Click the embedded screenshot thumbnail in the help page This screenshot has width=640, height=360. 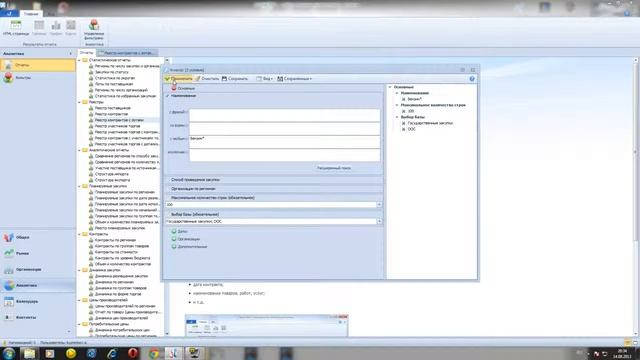[267, 325]
